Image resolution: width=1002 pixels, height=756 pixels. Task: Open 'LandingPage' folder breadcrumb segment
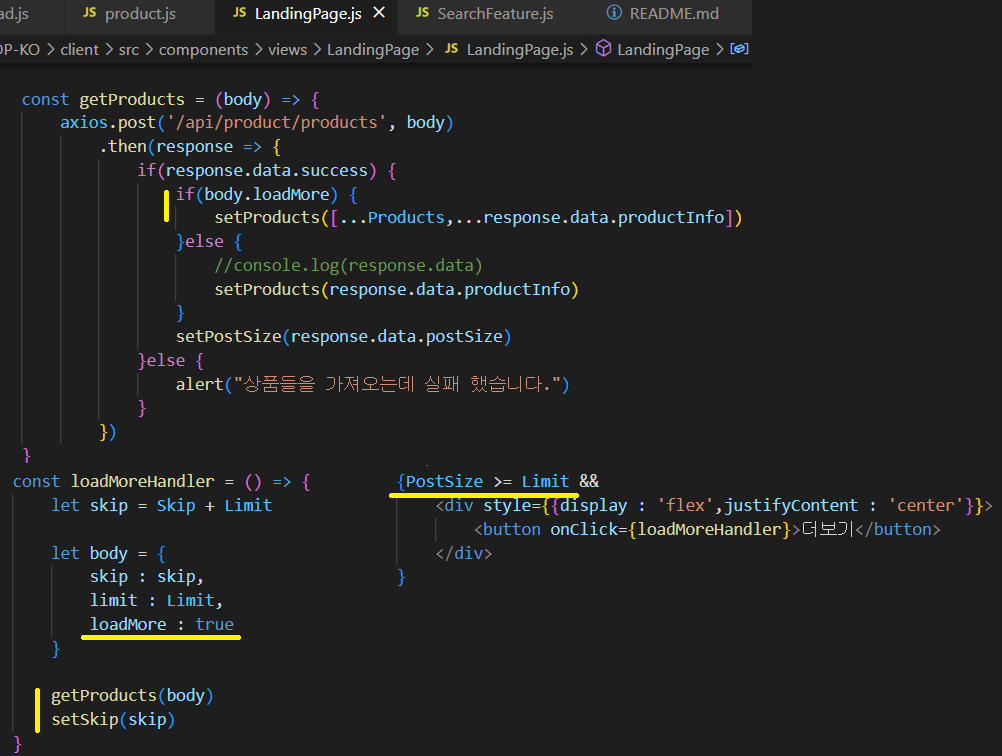pyautogui.click(x=373, y=49)
